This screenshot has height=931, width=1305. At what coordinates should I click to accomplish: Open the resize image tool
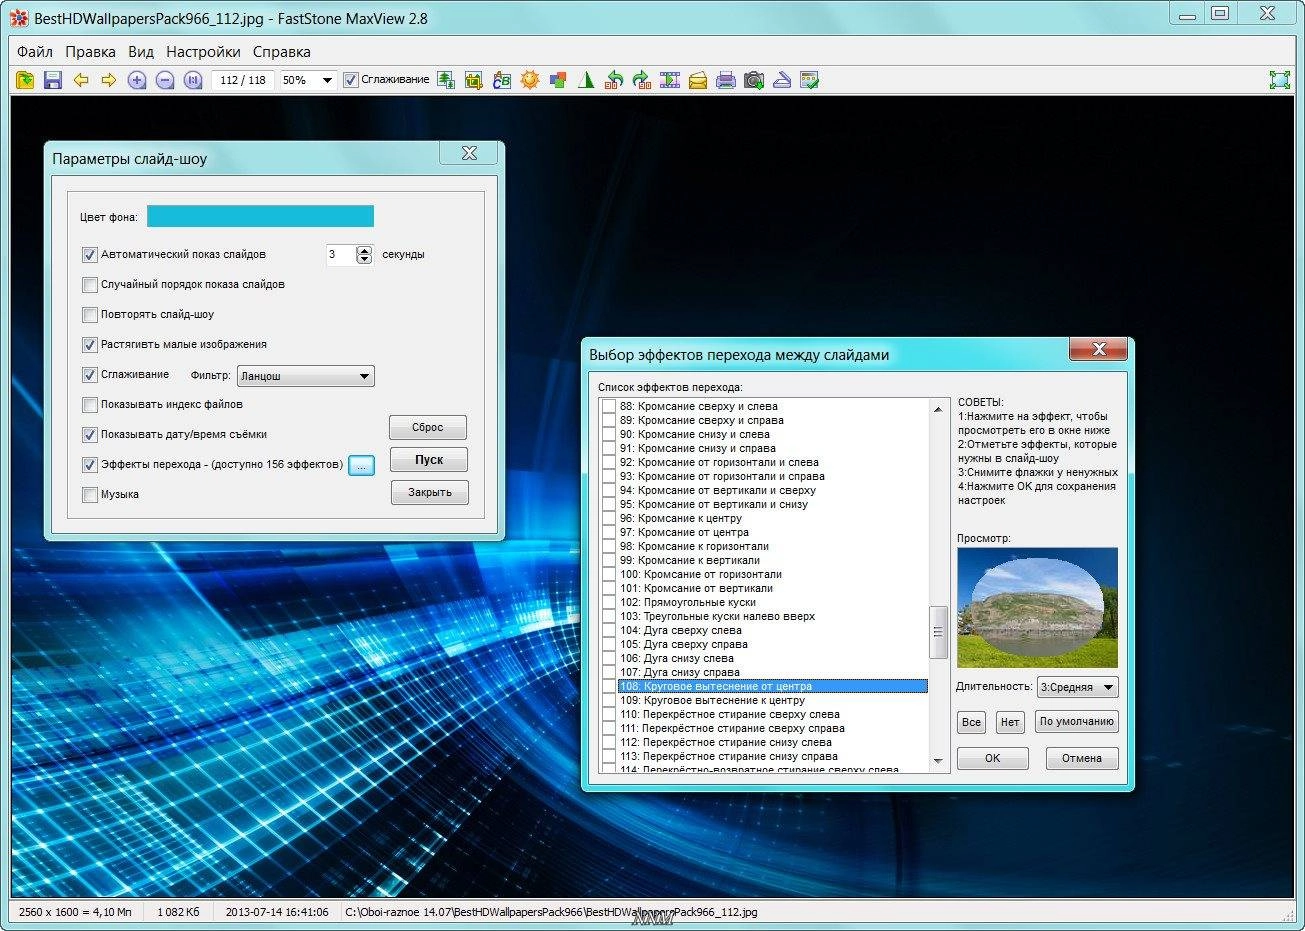pos(446,80)
